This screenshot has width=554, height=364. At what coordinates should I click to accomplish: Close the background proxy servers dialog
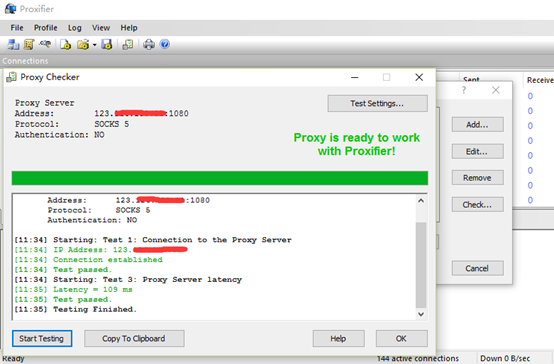click(496, 90)
